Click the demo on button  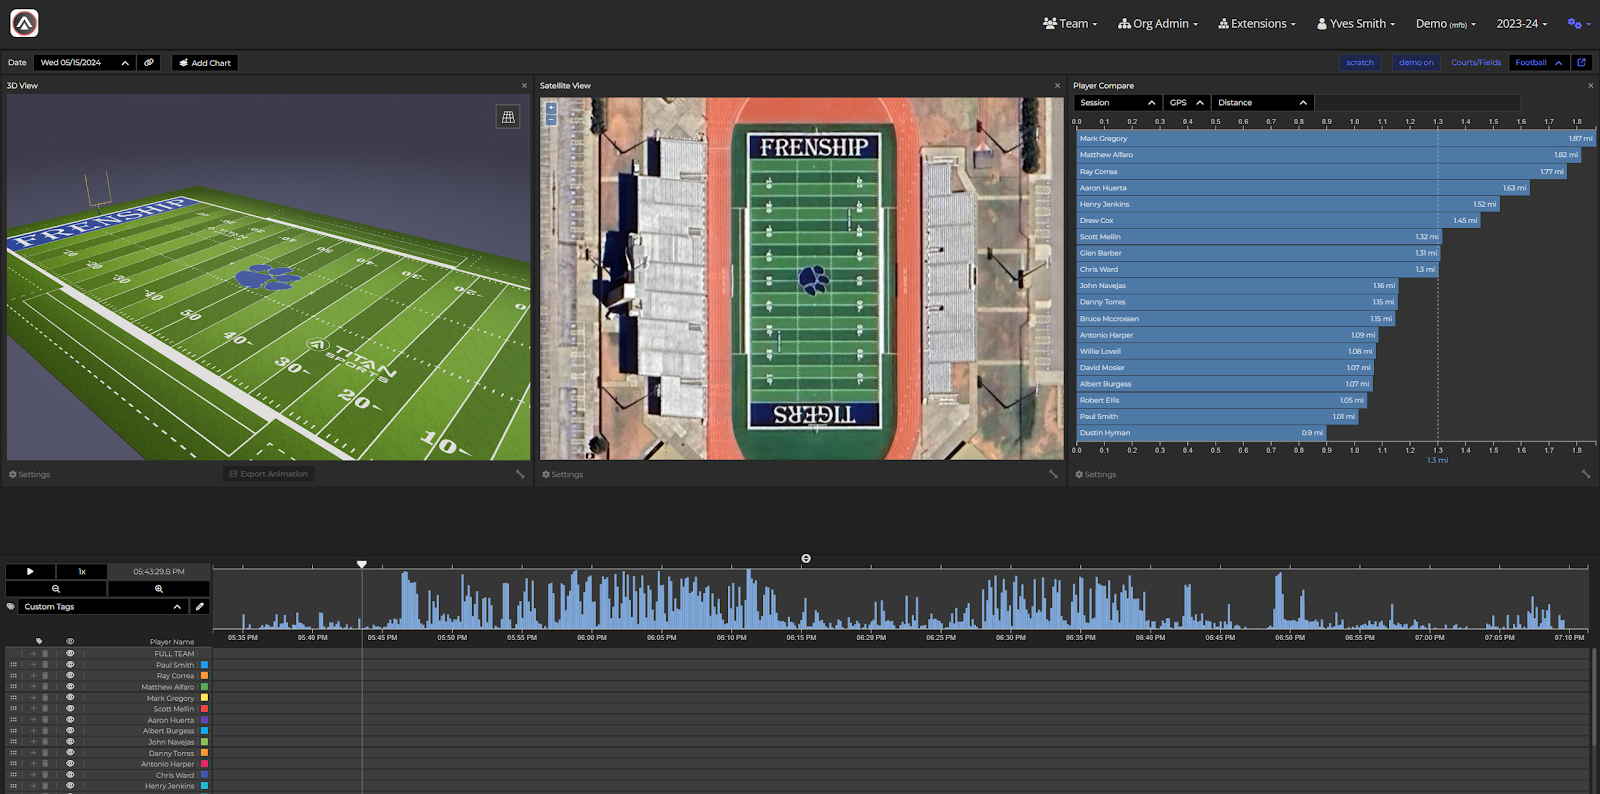[x=1416, y=63]
